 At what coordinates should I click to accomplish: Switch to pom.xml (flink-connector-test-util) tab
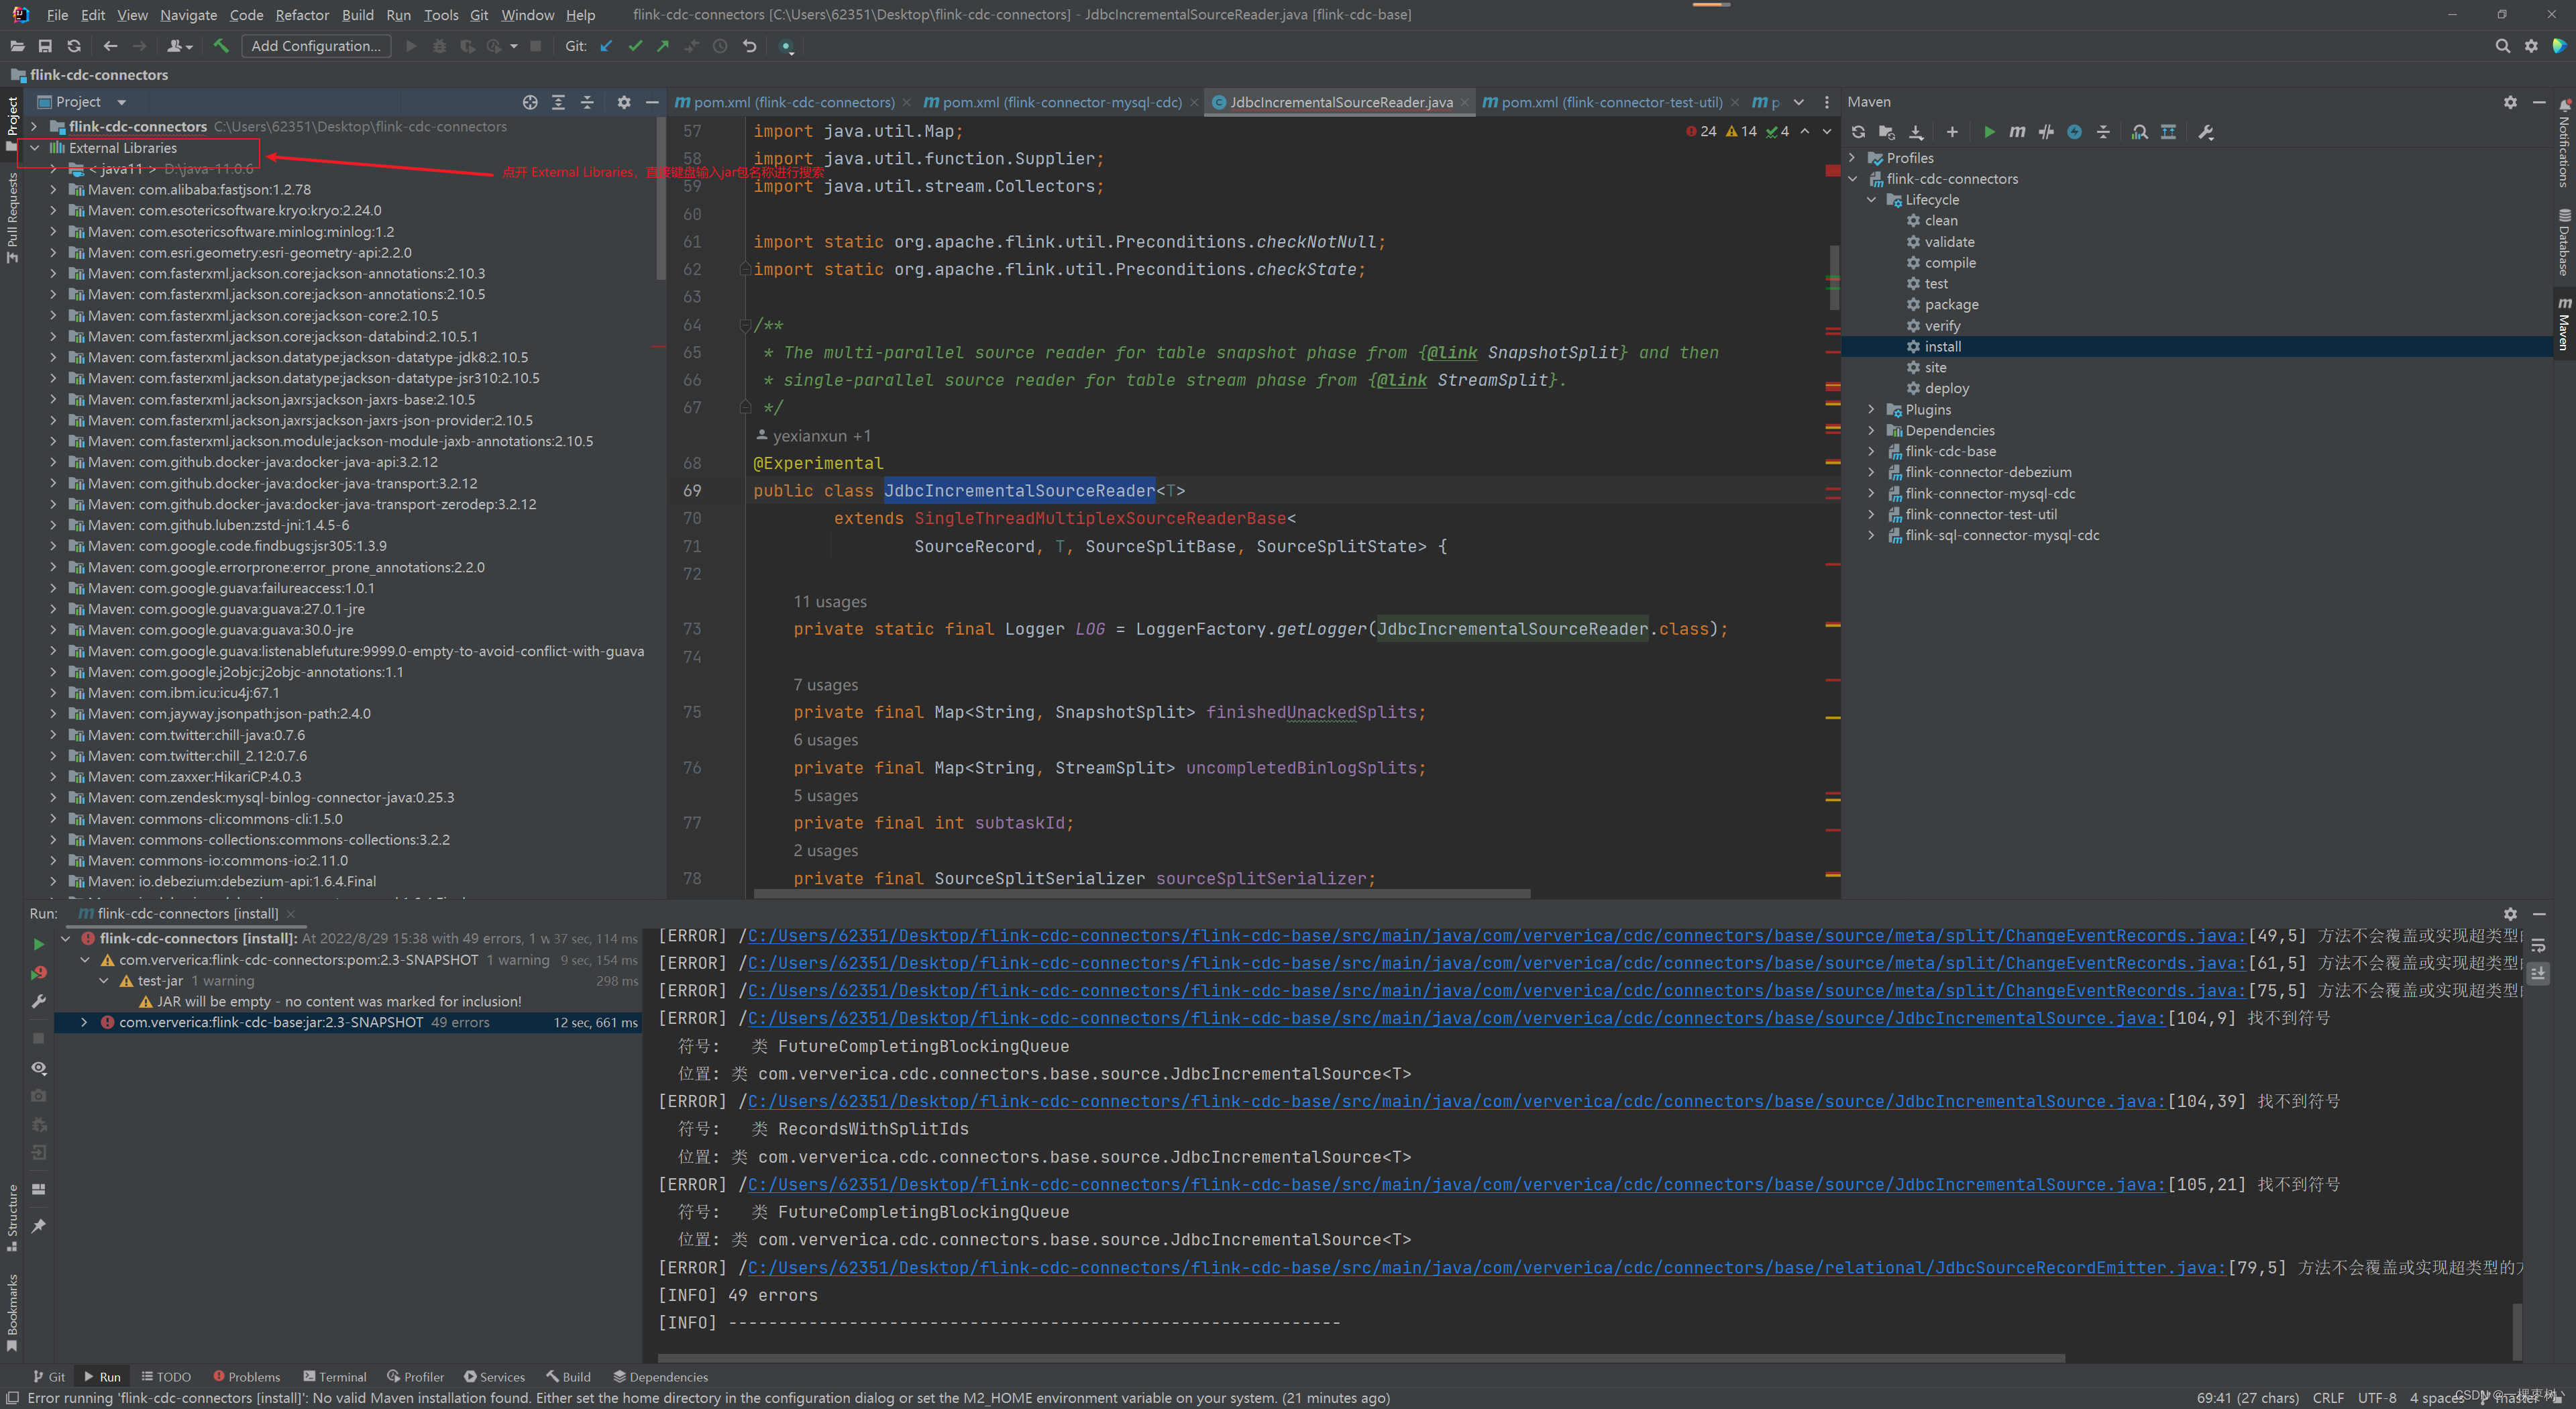pos(1609,102)
